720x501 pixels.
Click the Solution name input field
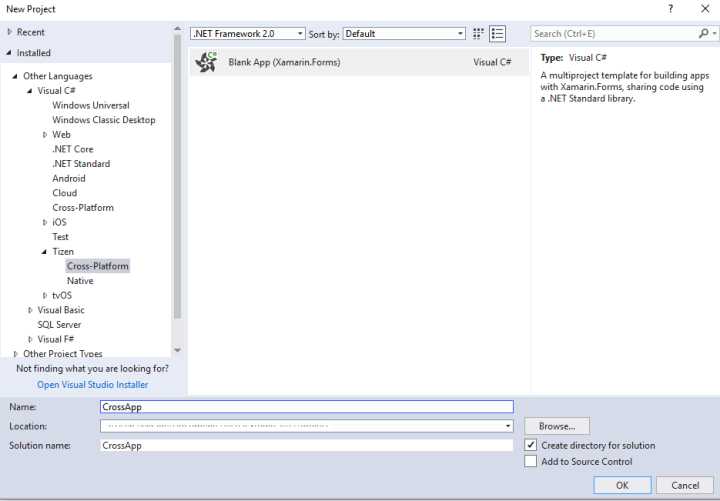point(307,445)
